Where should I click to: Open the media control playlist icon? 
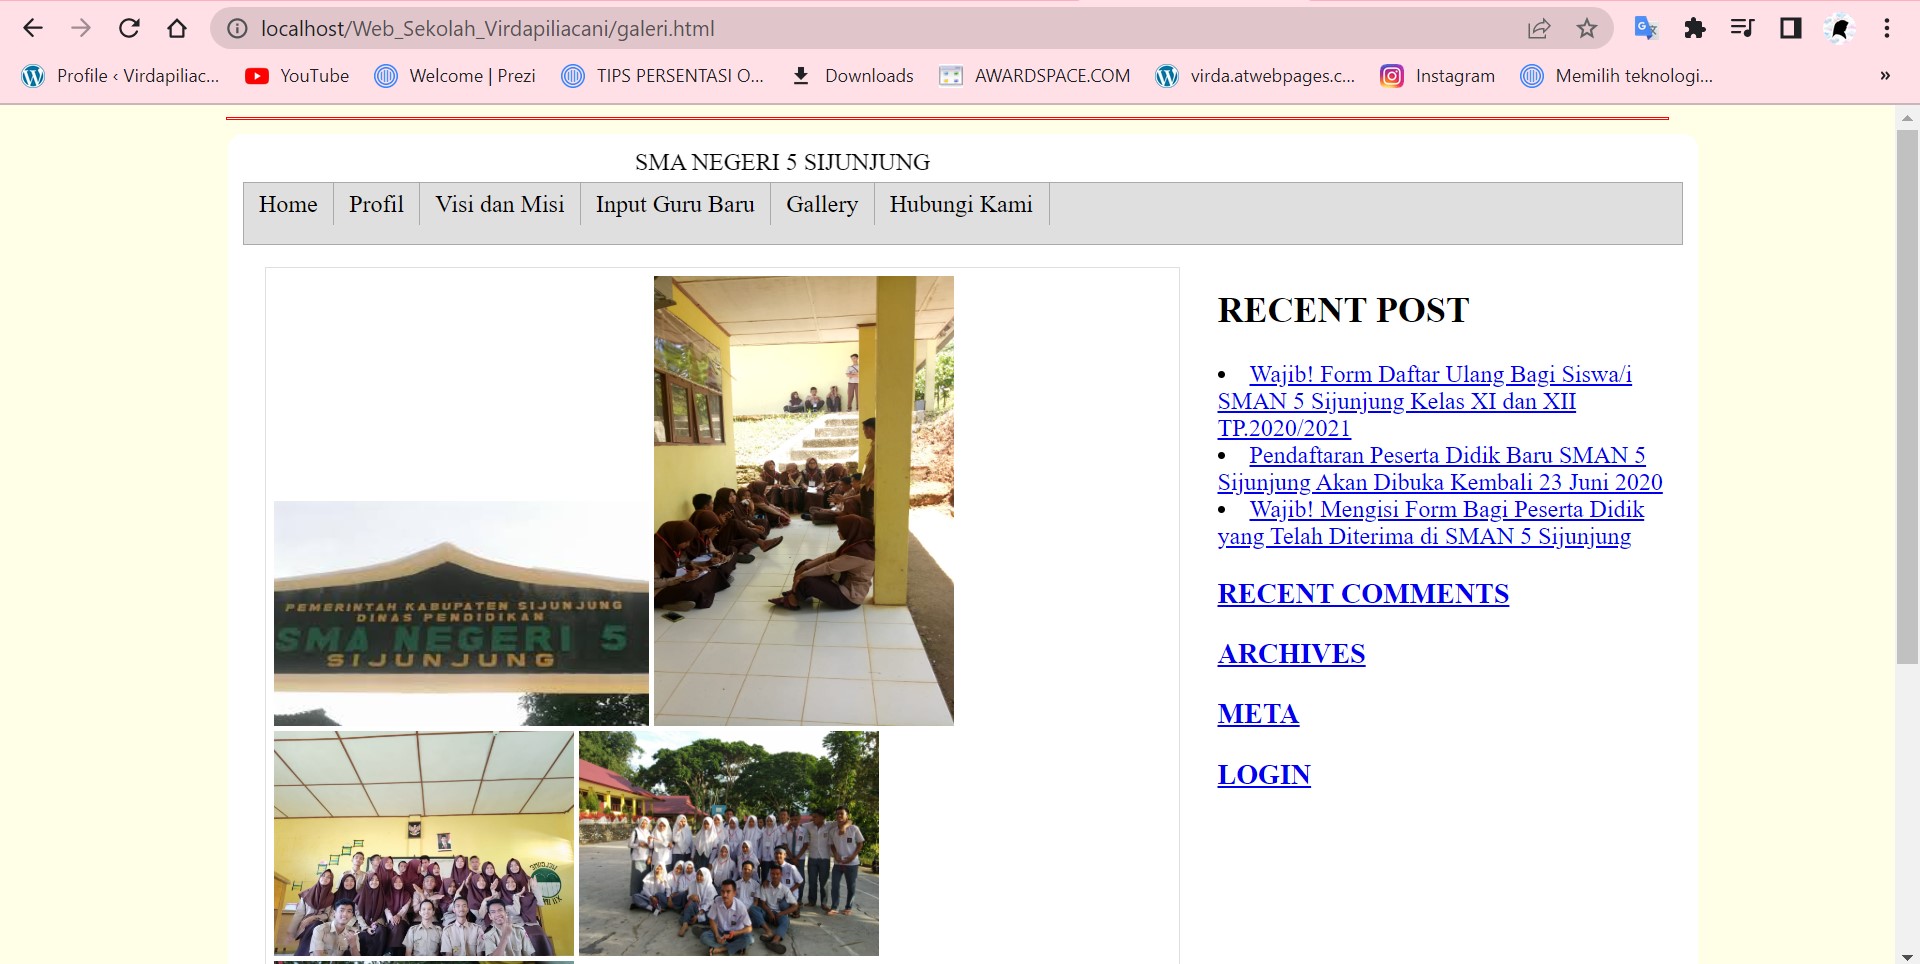coord(1742,28)
